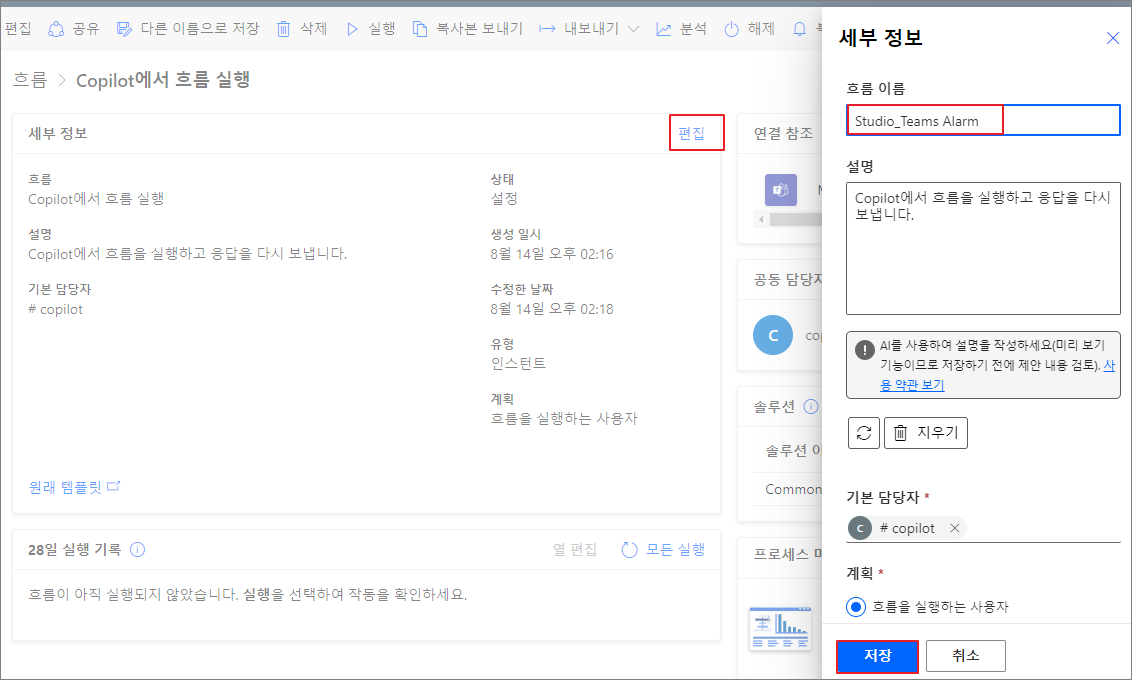This screenshot has width=1132, height=680.
Task: Click info icon beside 솔루션 heading
Action: (811, 406)
